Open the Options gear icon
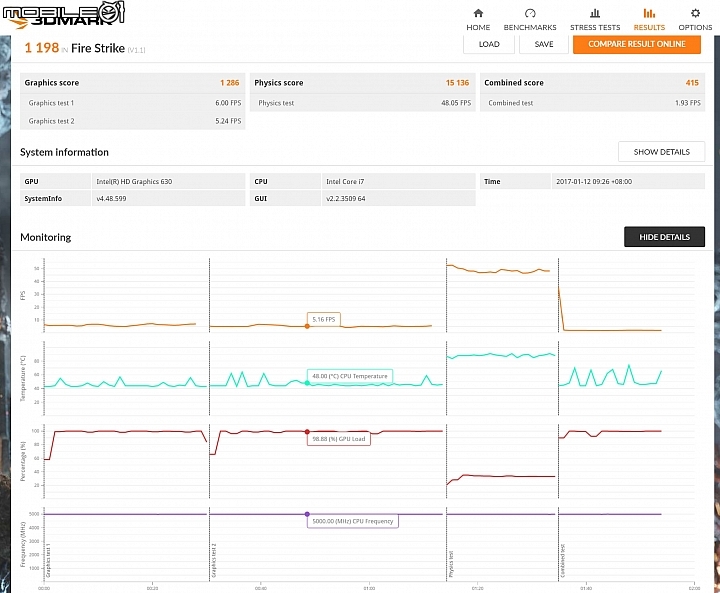720x593 pixels. (x=695, y=13)
